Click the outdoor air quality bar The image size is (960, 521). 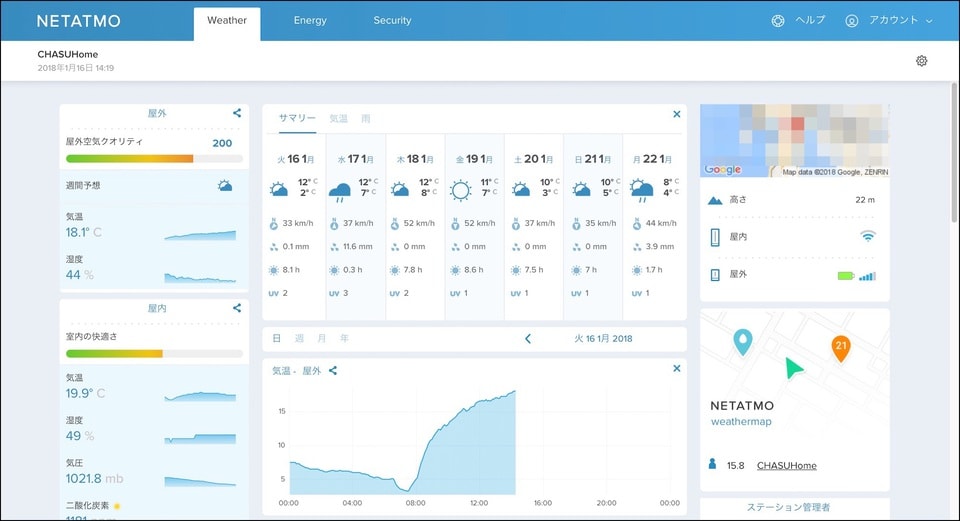coord(154,158)
